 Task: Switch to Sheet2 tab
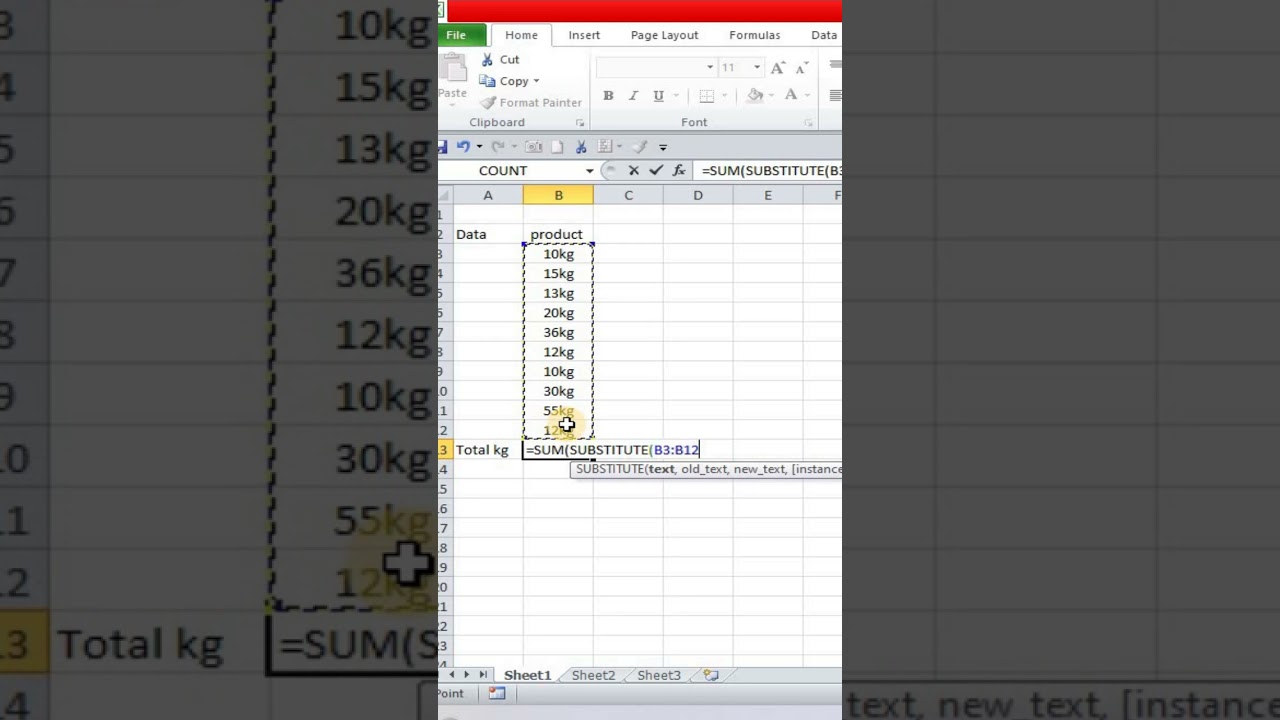(593, 676)
